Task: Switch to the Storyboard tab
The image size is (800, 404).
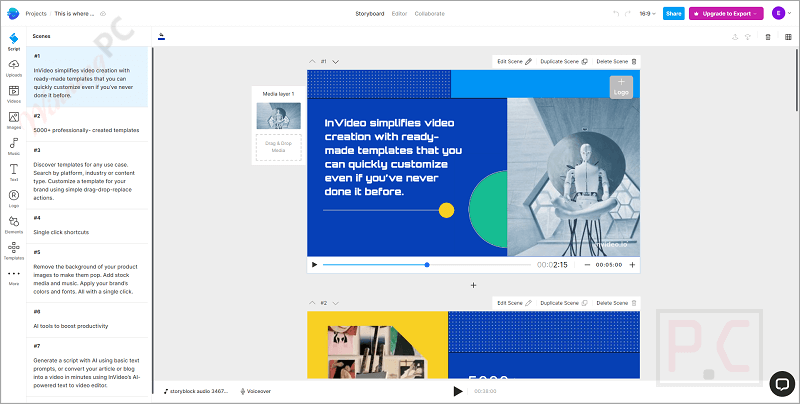Action: click(x=370, y=14)
